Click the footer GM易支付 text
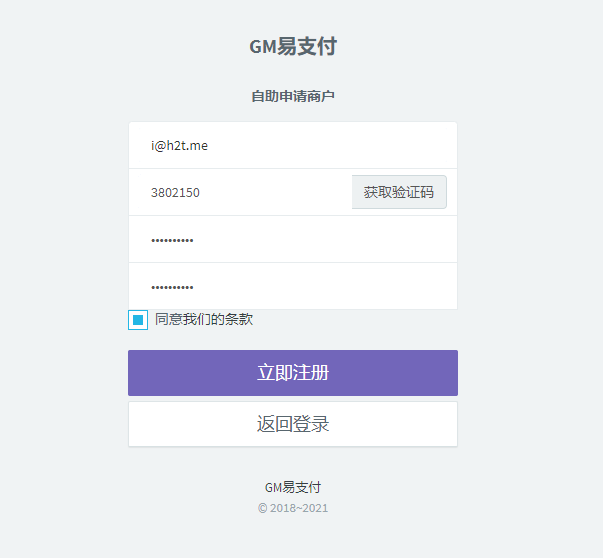Image resolution: width=603 pixels, height=558 pixels. coord(293,488)
